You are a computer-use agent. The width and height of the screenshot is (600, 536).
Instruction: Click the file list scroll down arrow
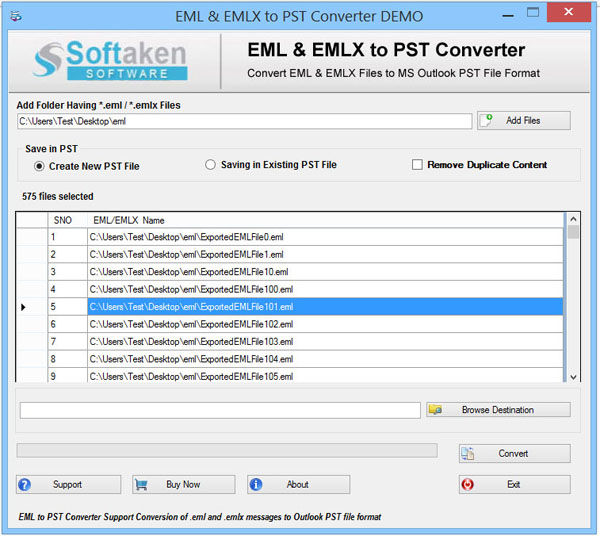click(573, 377)
